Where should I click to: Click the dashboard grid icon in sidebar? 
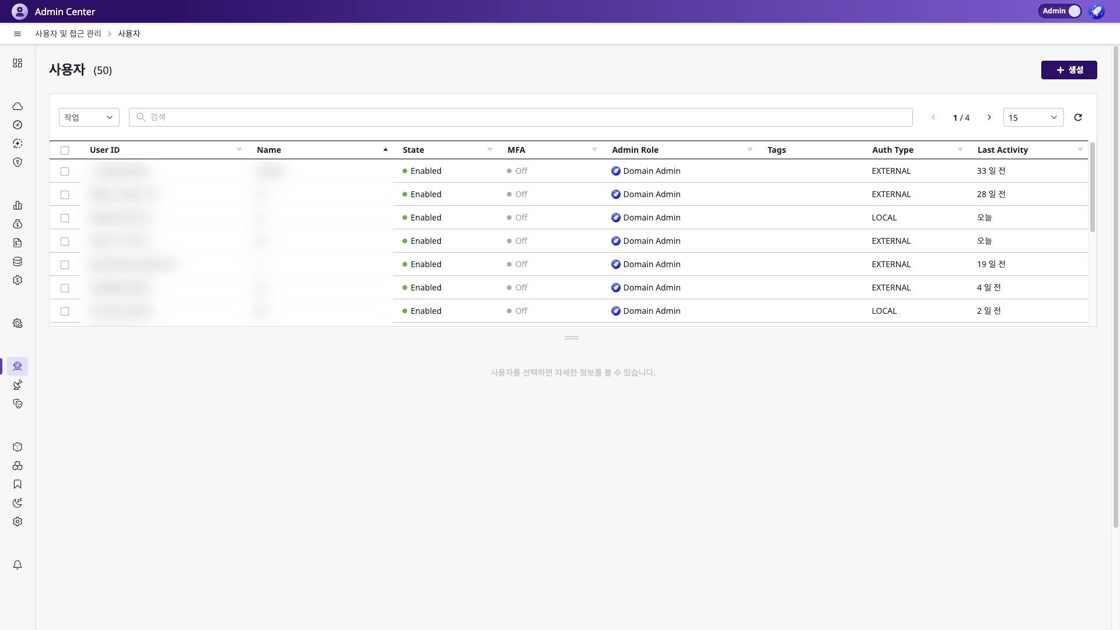(17, 63)
